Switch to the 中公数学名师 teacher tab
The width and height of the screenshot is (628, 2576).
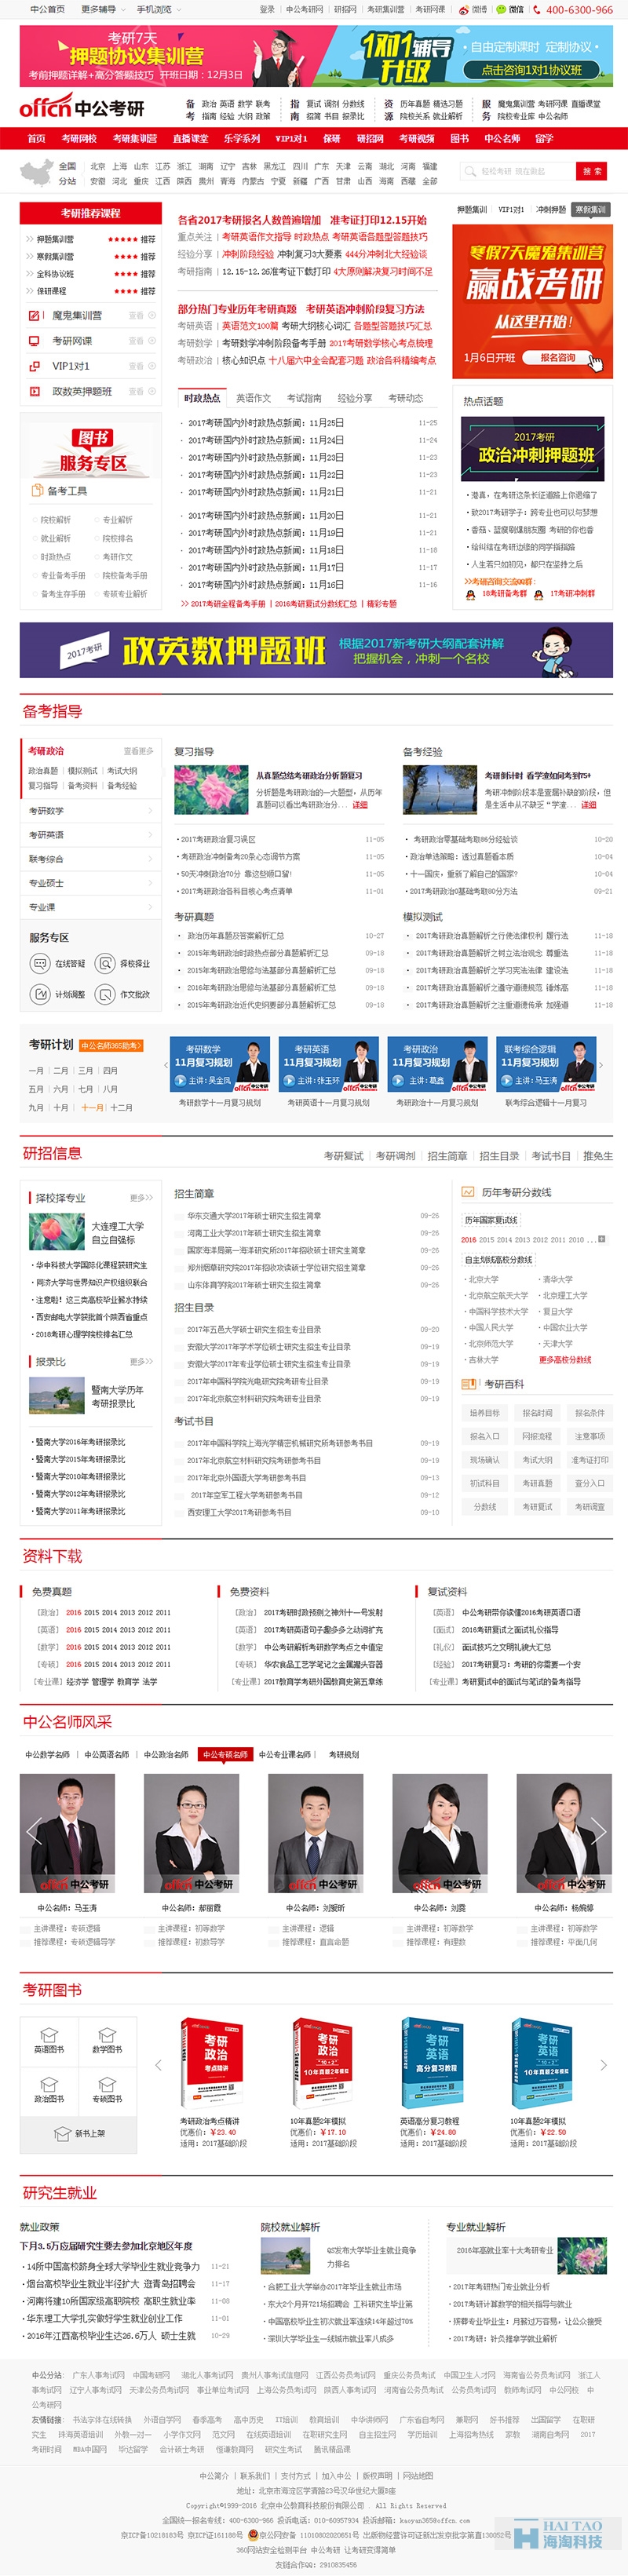47,1754
